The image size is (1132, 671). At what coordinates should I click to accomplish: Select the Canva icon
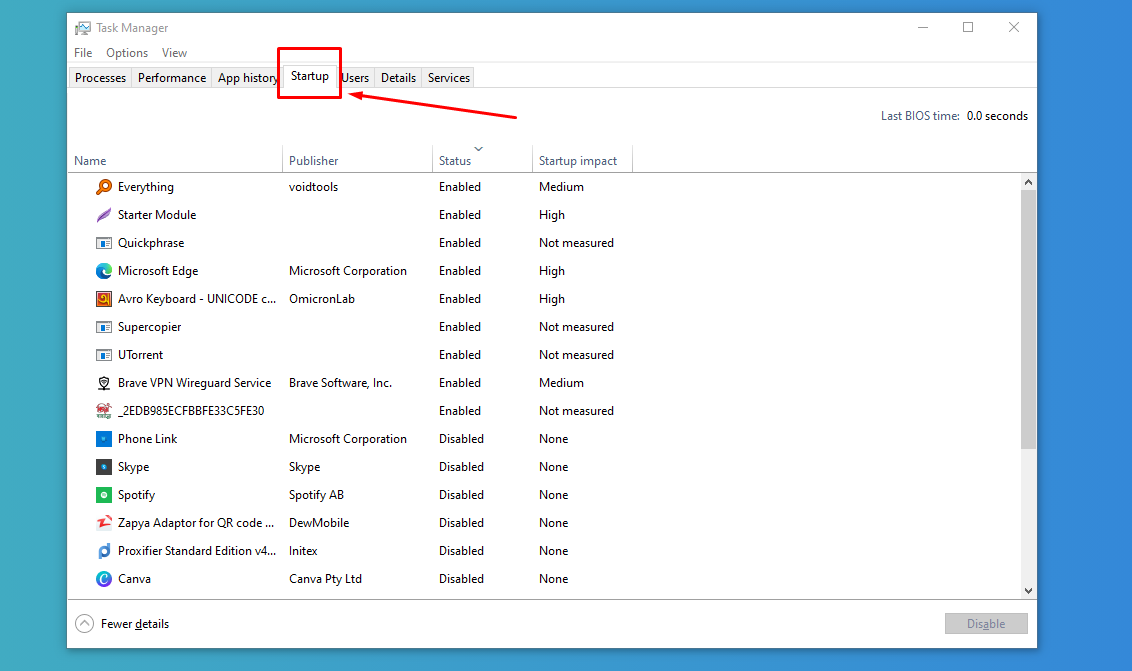click(x=104, y=578)
